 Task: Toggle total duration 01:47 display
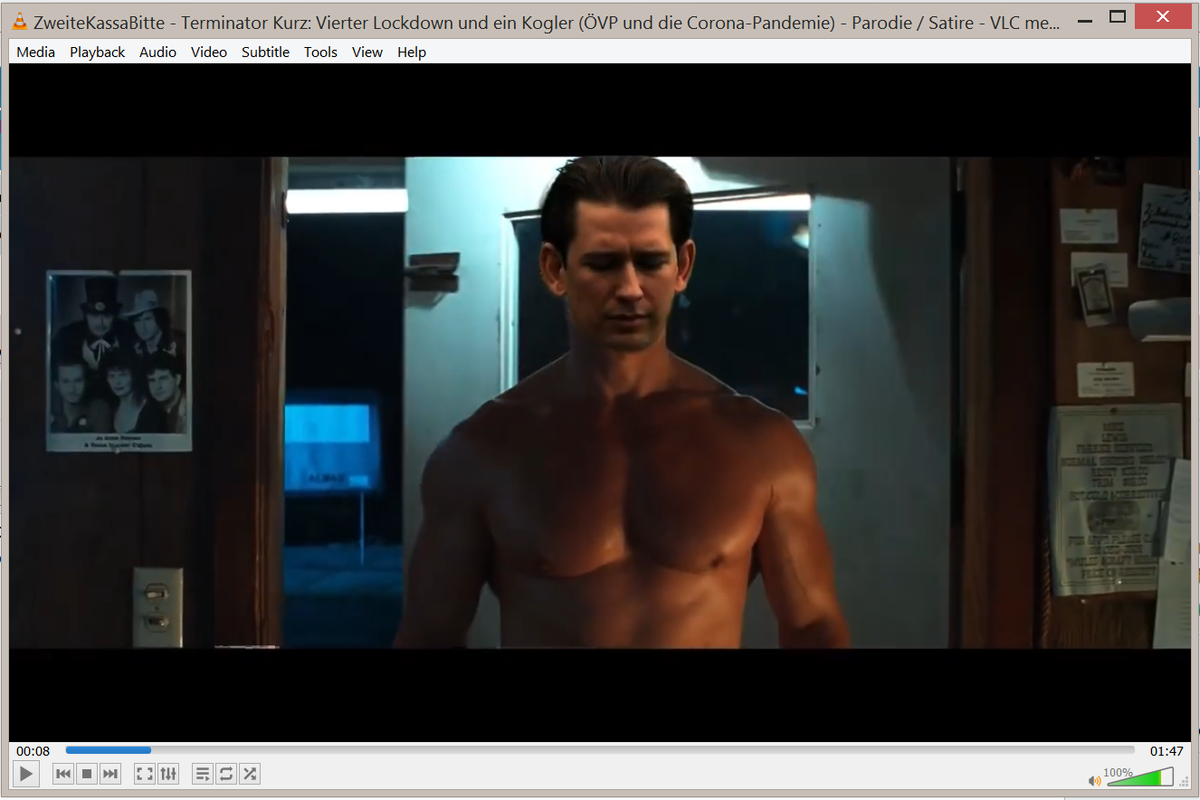click(x=1166, y=750)
